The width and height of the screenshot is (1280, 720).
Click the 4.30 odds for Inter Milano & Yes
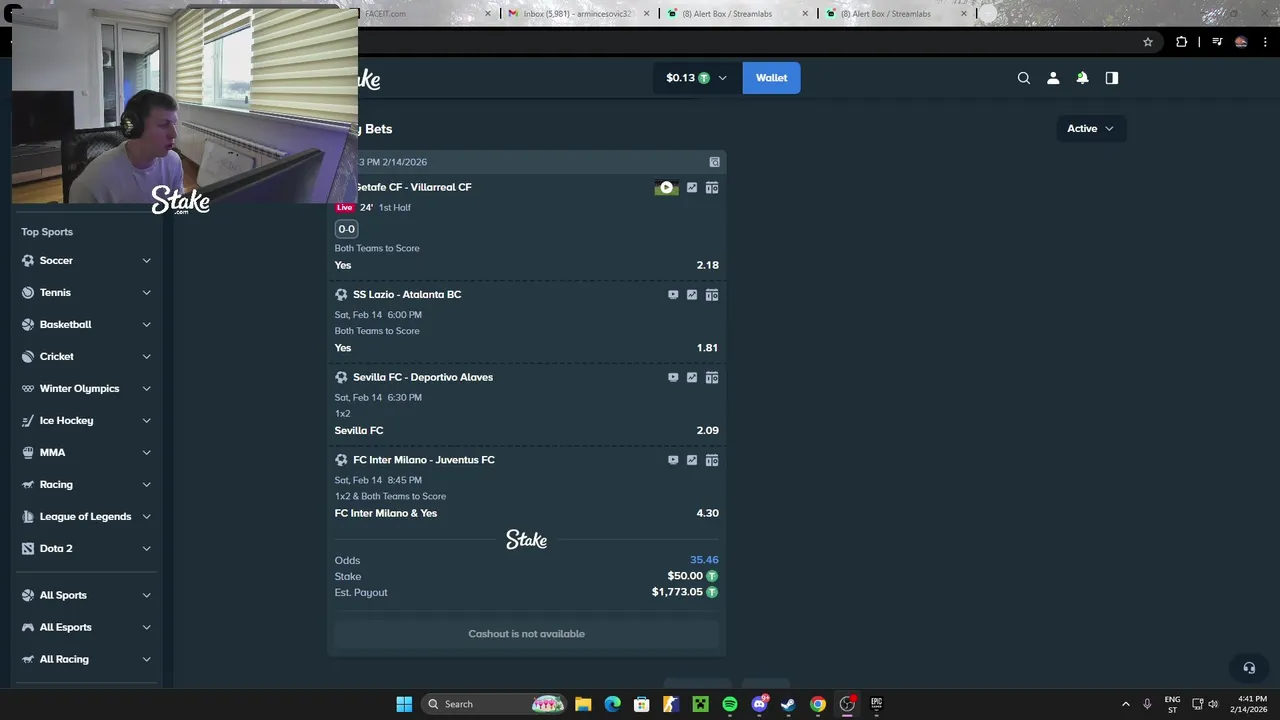[x=707, y=513]
